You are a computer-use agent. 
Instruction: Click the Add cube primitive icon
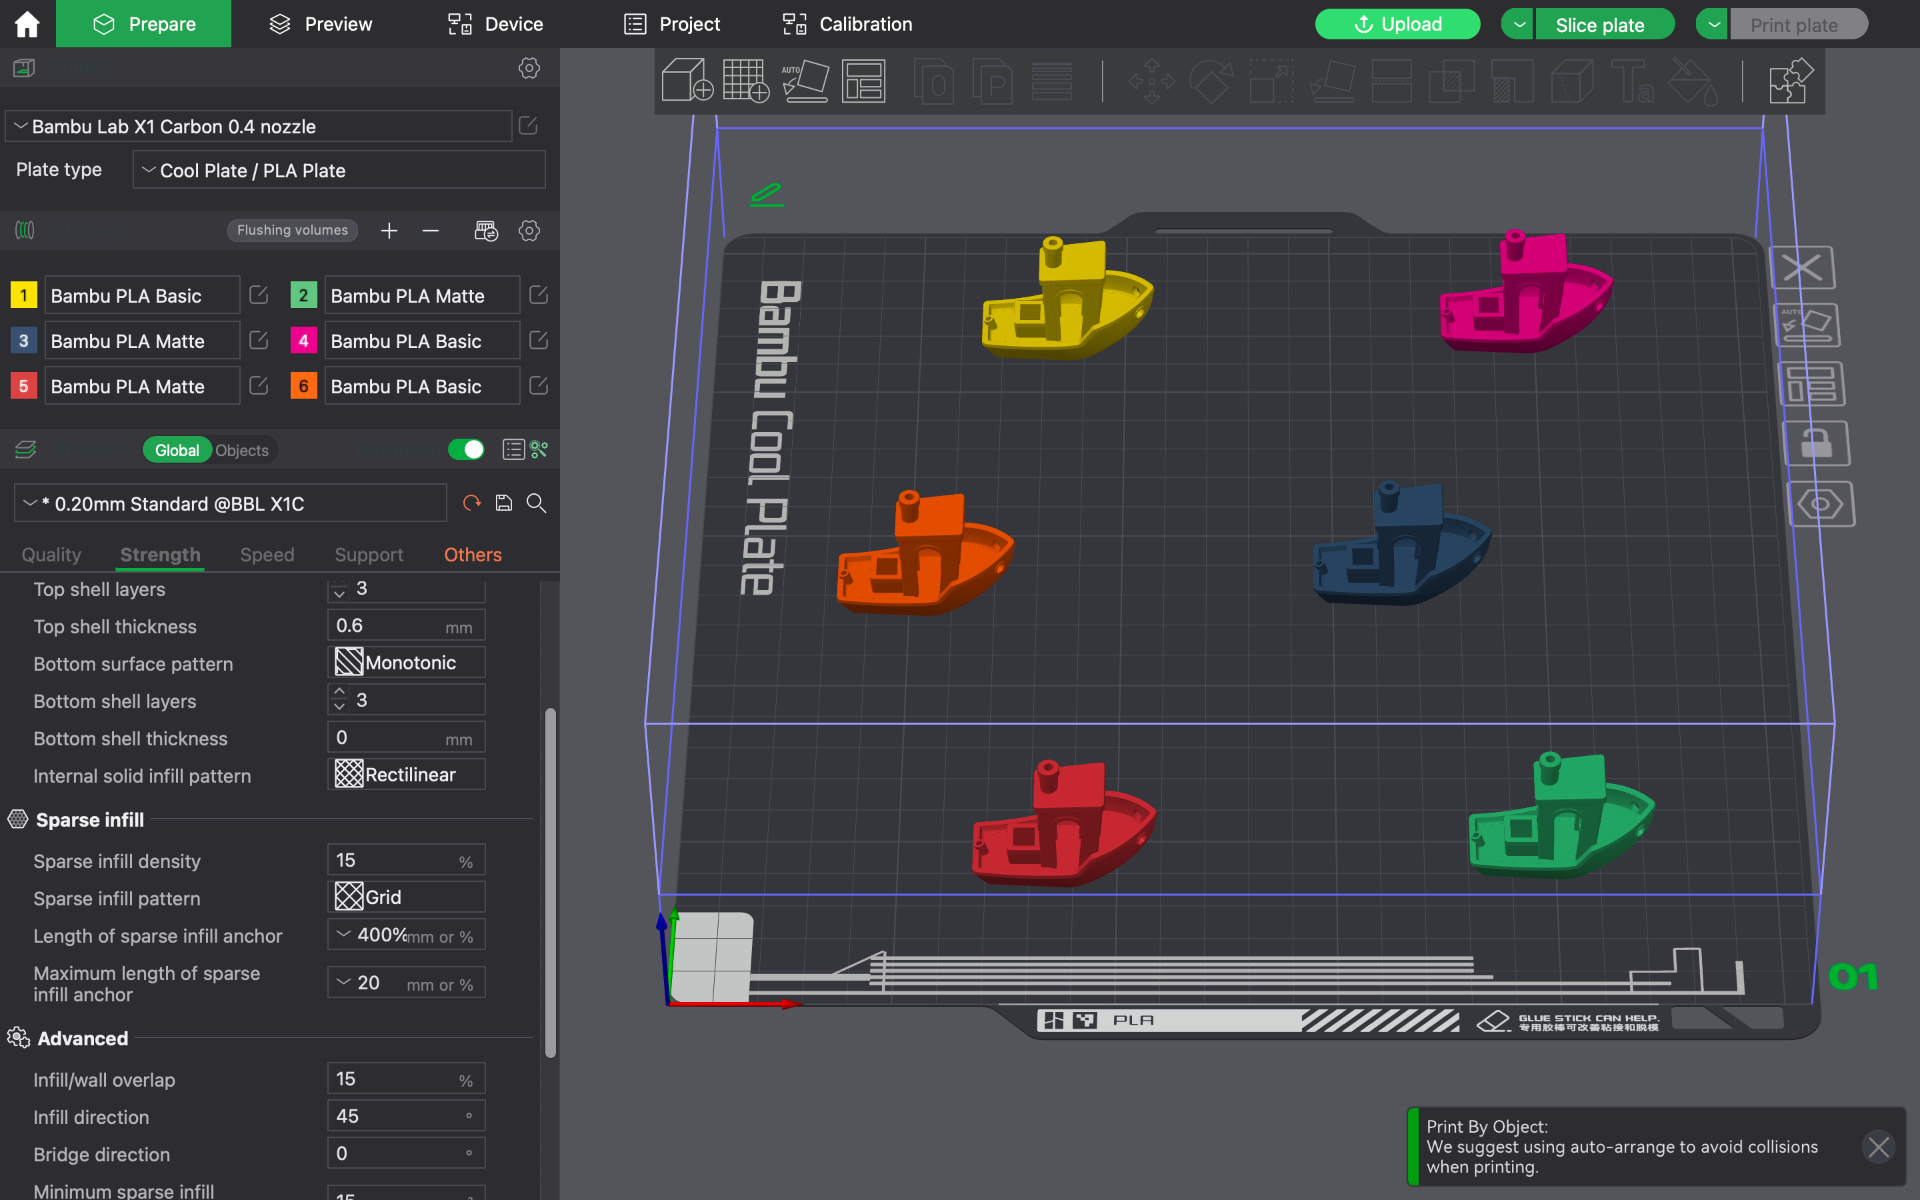pyautogui.click(x=687, y=80)
